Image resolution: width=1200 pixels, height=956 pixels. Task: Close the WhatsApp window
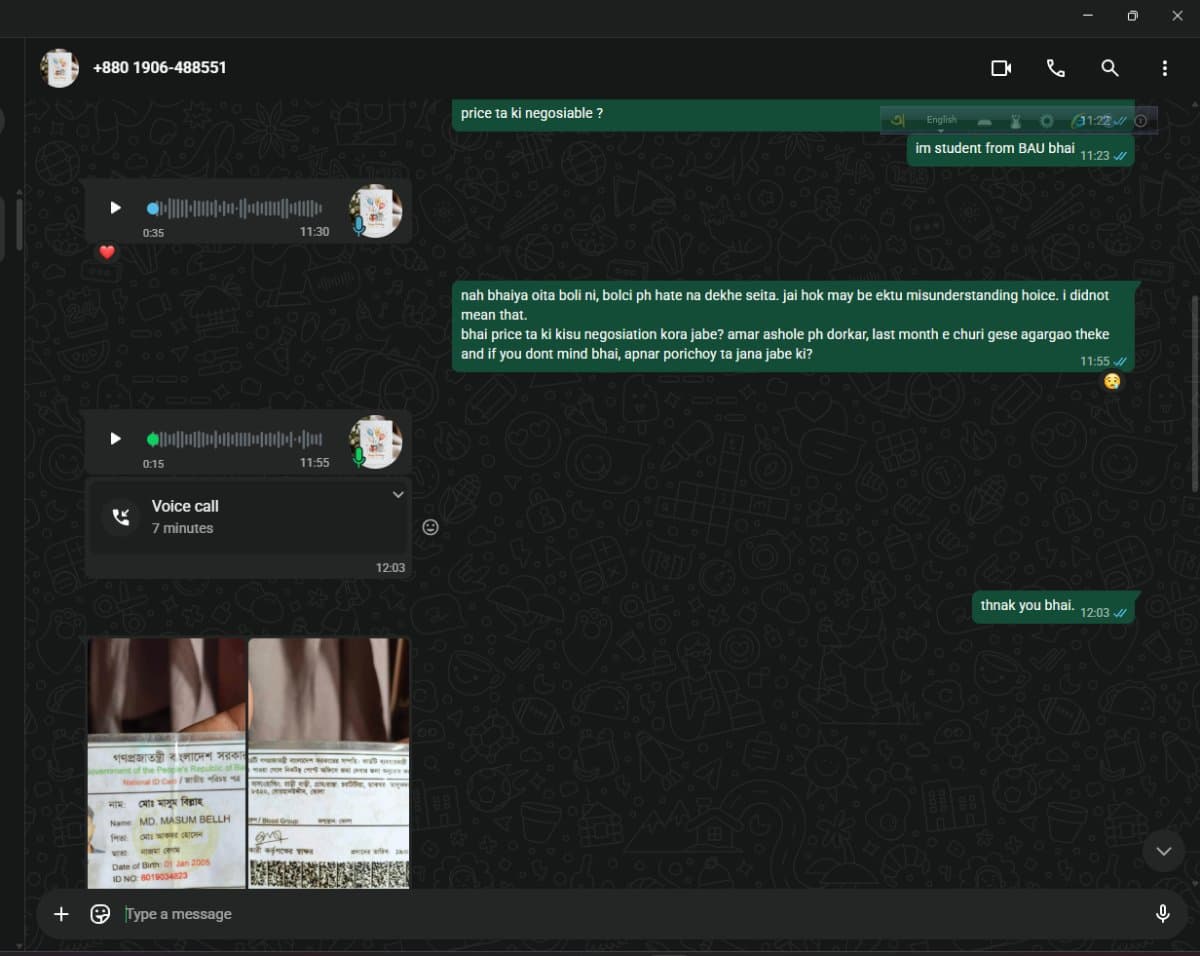click(x=1177, y=16)
